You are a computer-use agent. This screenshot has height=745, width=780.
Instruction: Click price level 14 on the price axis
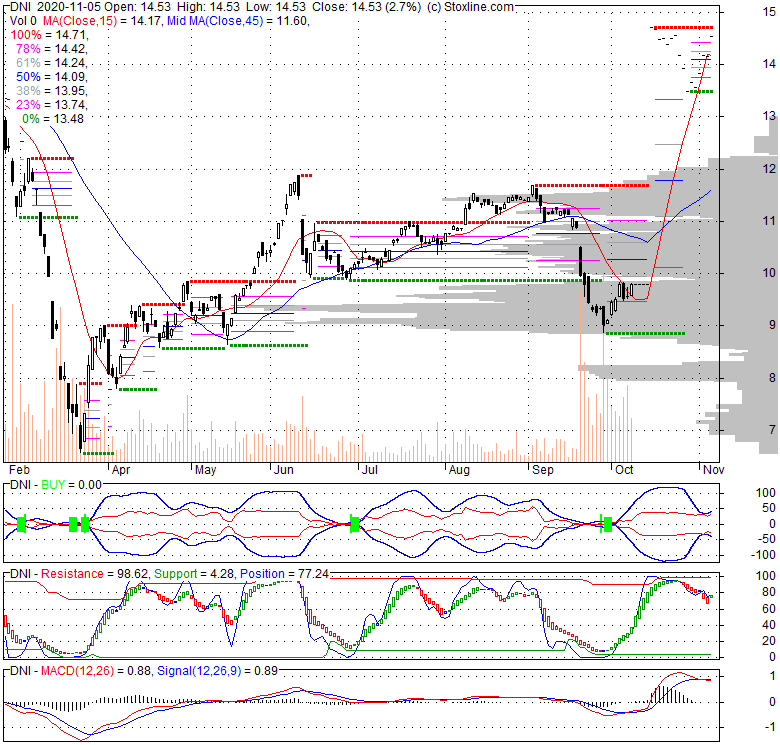(769, 64)
